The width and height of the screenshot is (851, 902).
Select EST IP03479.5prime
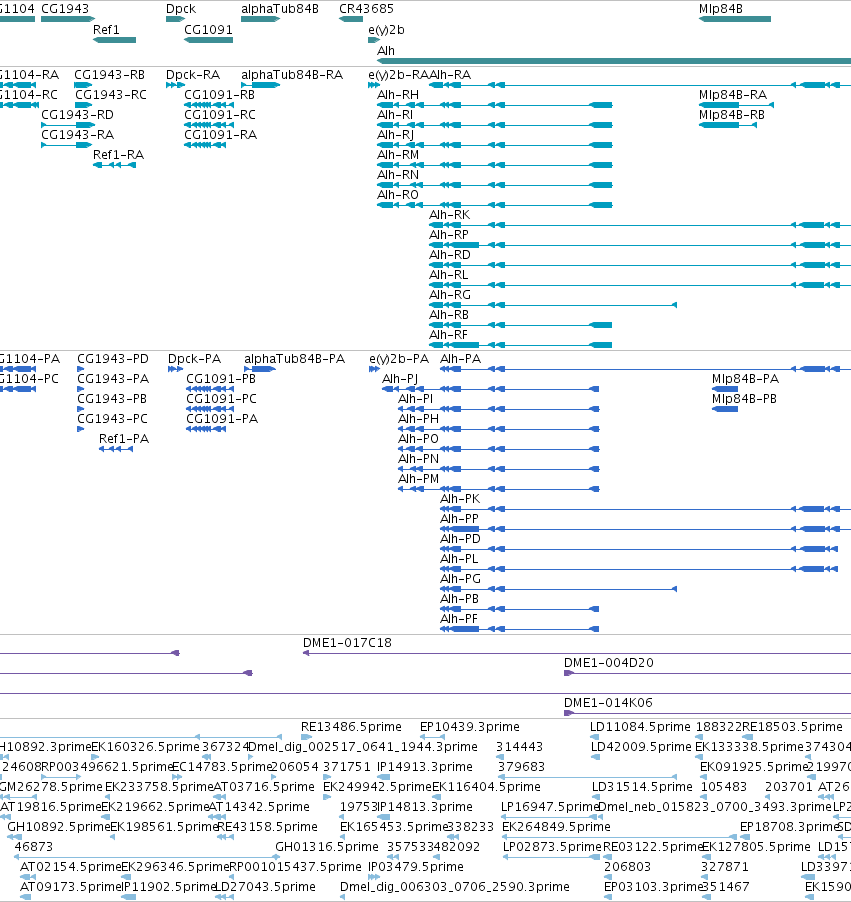374,877
